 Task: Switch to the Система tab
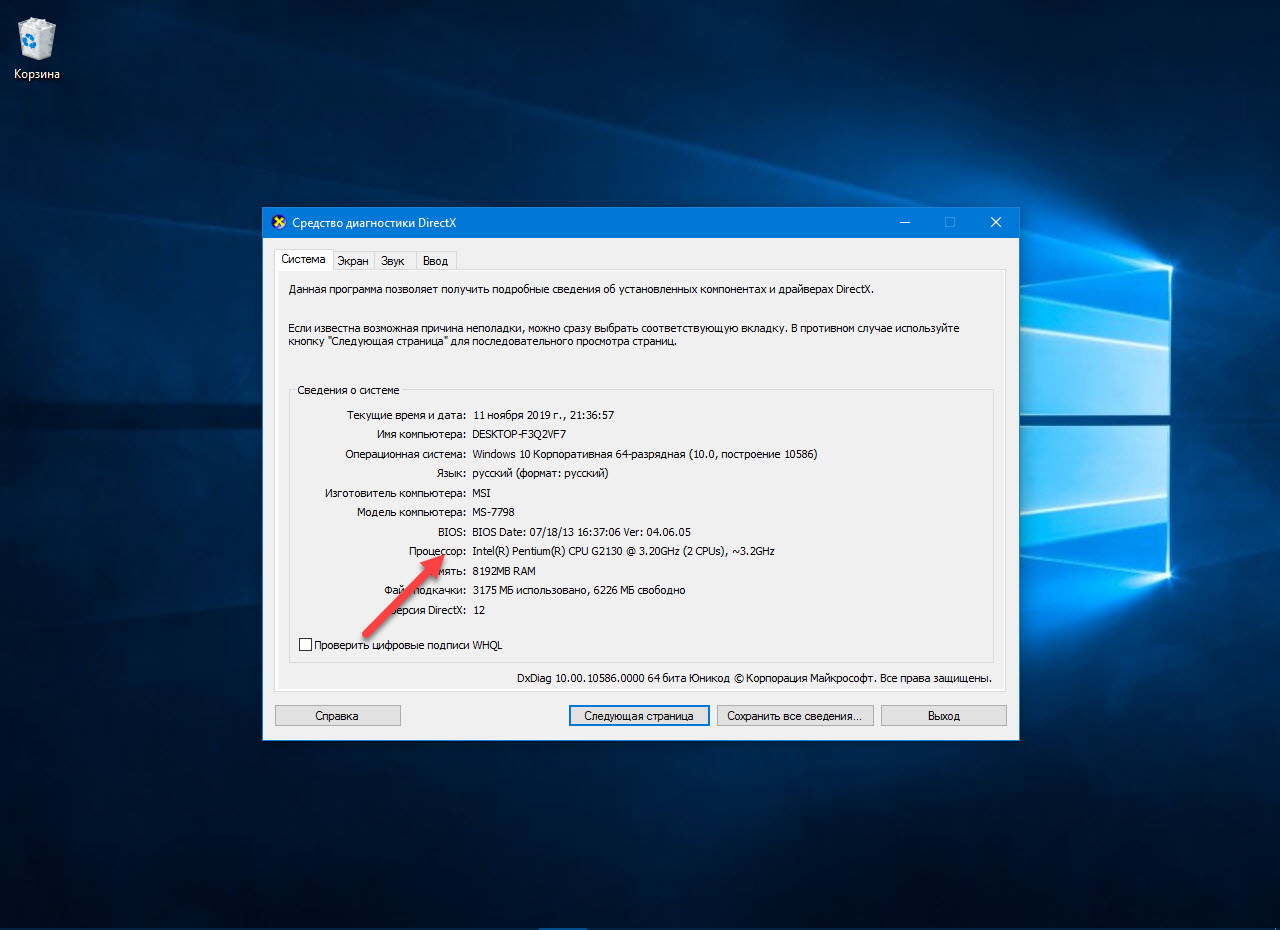(303, 259)
